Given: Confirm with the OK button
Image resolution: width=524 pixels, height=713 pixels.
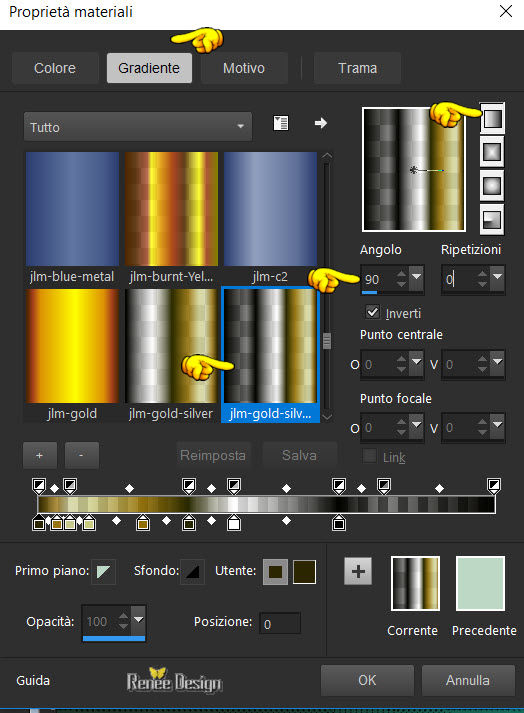Looking at the screenshot, I should (367, 680).
